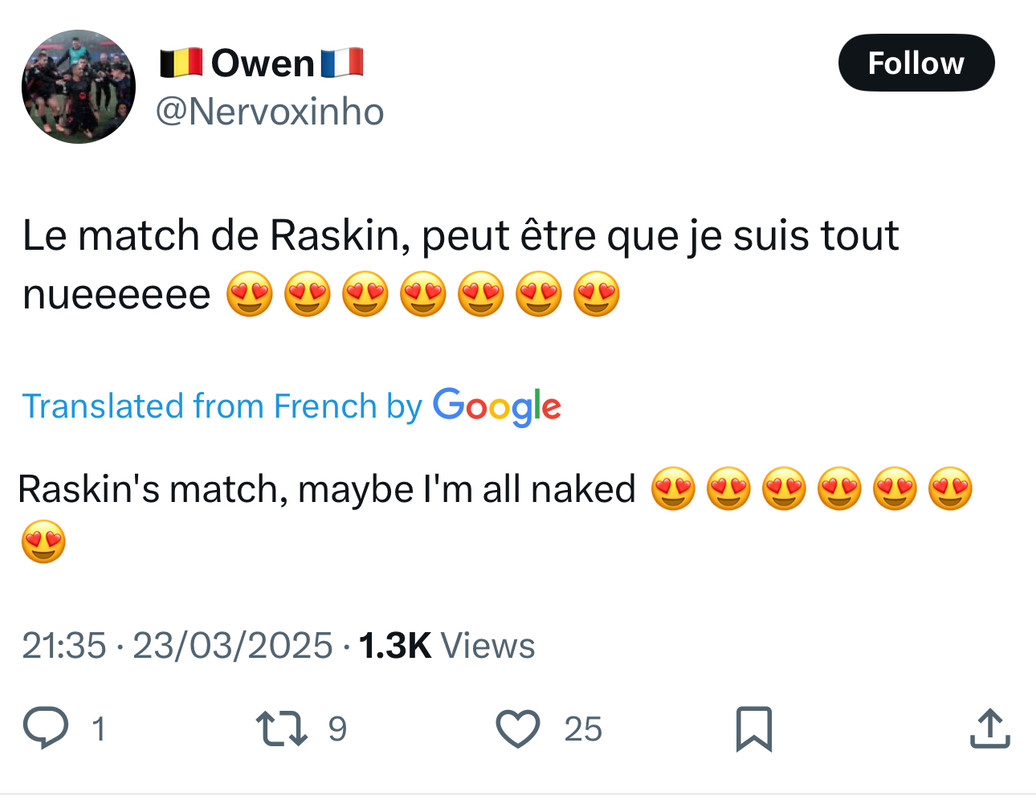Image resolution: width=1036 pixels, height=800 pixels.
Task: Click the Follow button
Action: pos(916,63)
